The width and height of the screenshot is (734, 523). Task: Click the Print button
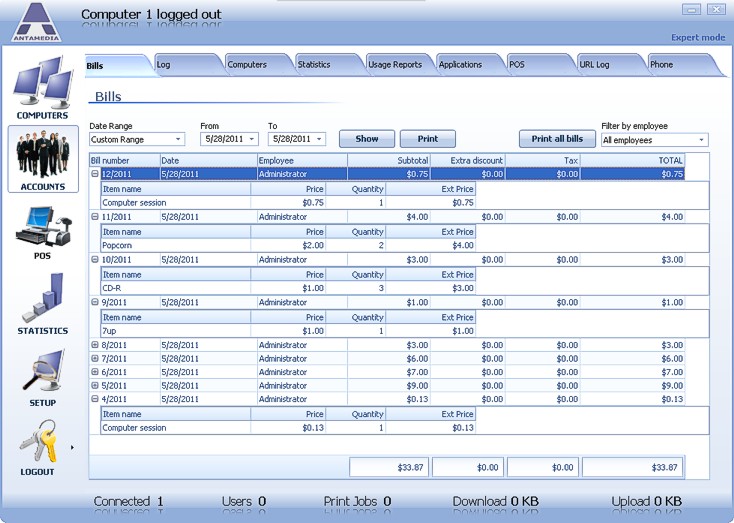(428, 139)
